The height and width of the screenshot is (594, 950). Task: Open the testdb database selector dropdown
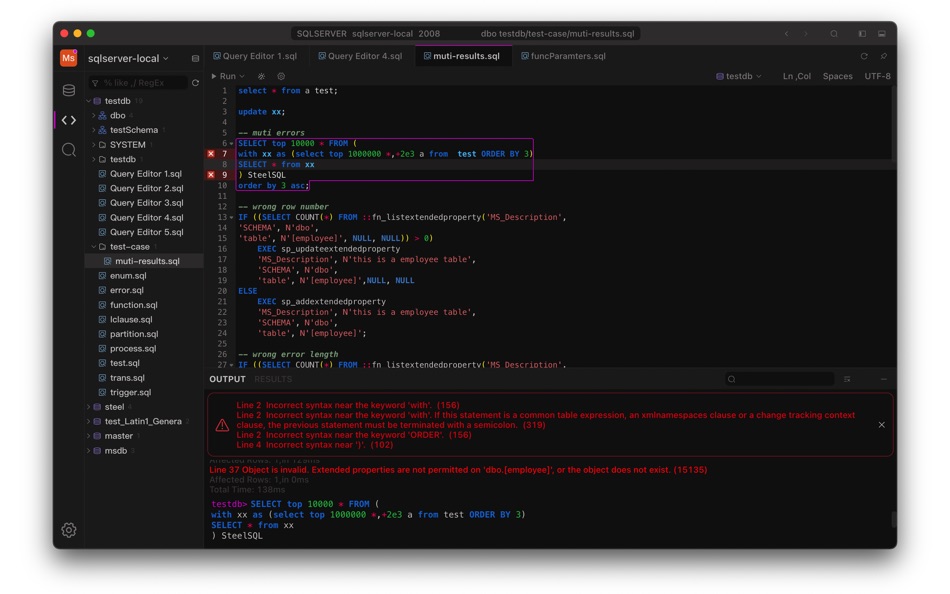739,76
